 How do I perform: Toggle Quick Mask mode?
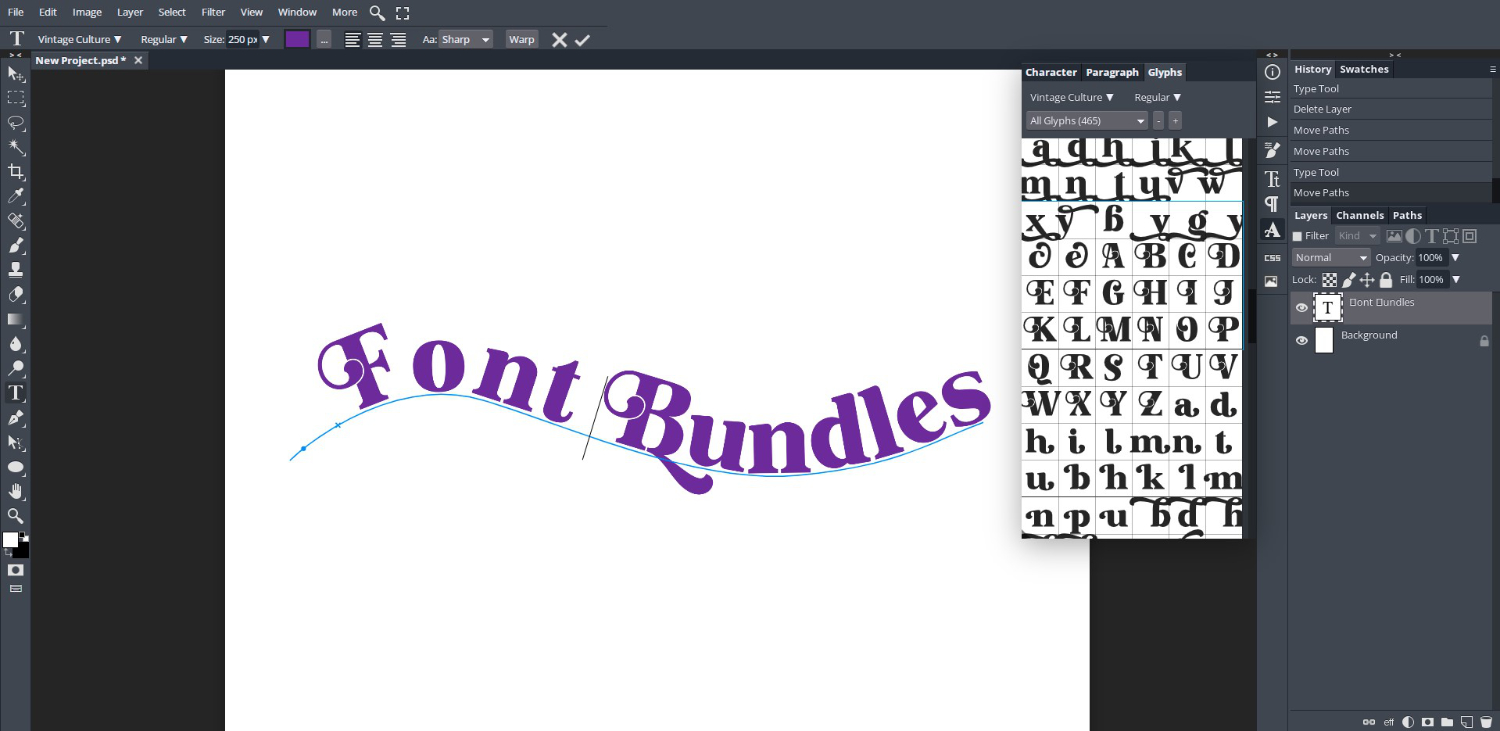tap(16, 569)
